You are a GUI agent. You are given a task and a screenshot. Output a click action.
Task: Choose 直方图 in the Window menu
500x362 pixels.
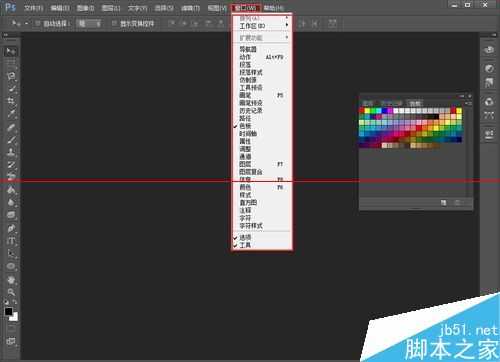point(262,203)
